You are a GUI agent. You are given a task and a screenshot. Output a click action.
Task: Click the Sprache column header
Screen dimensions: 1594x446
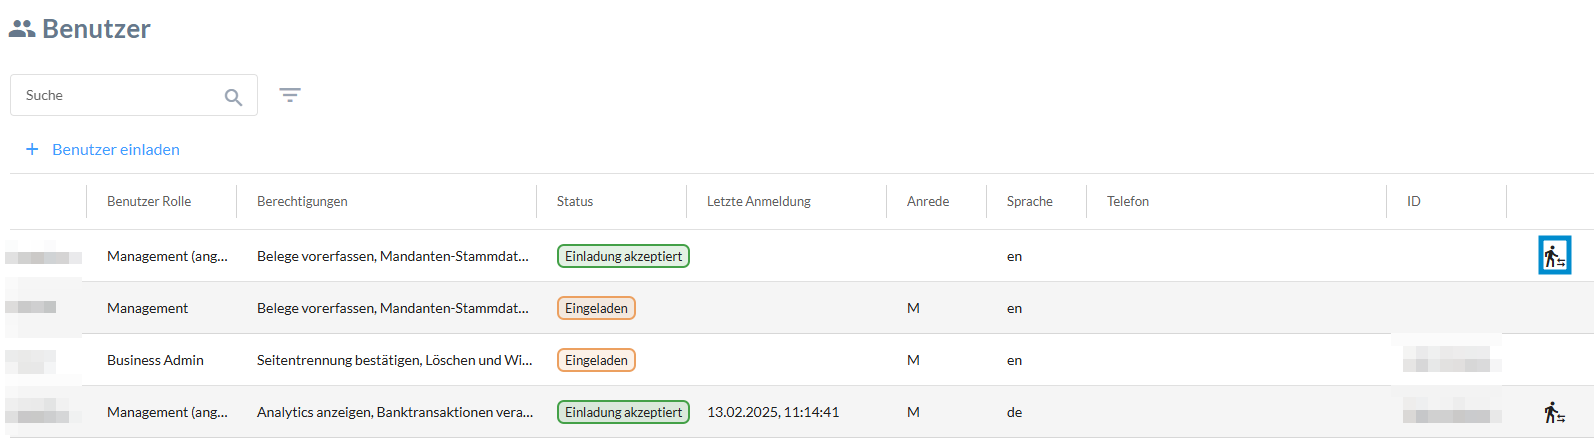pyautogui.click(x=1030, y=201)
